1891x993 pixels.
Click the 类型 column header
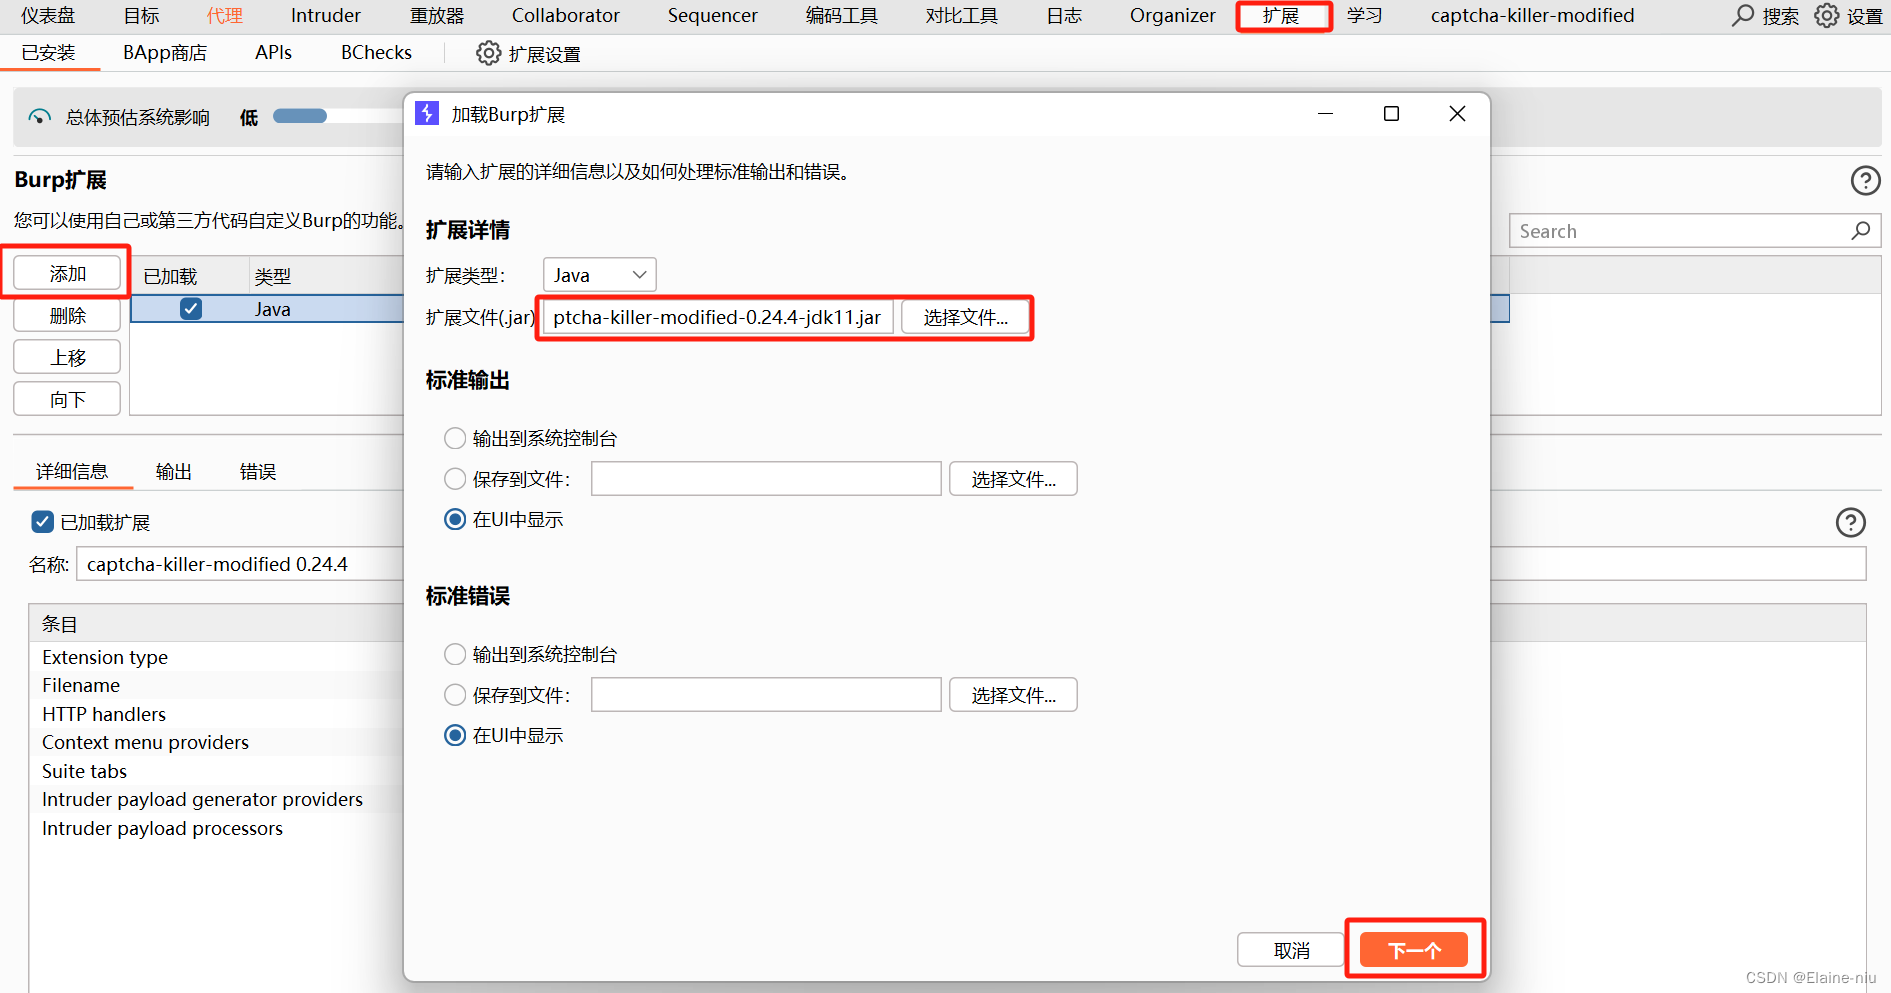(x=326, y=276)
